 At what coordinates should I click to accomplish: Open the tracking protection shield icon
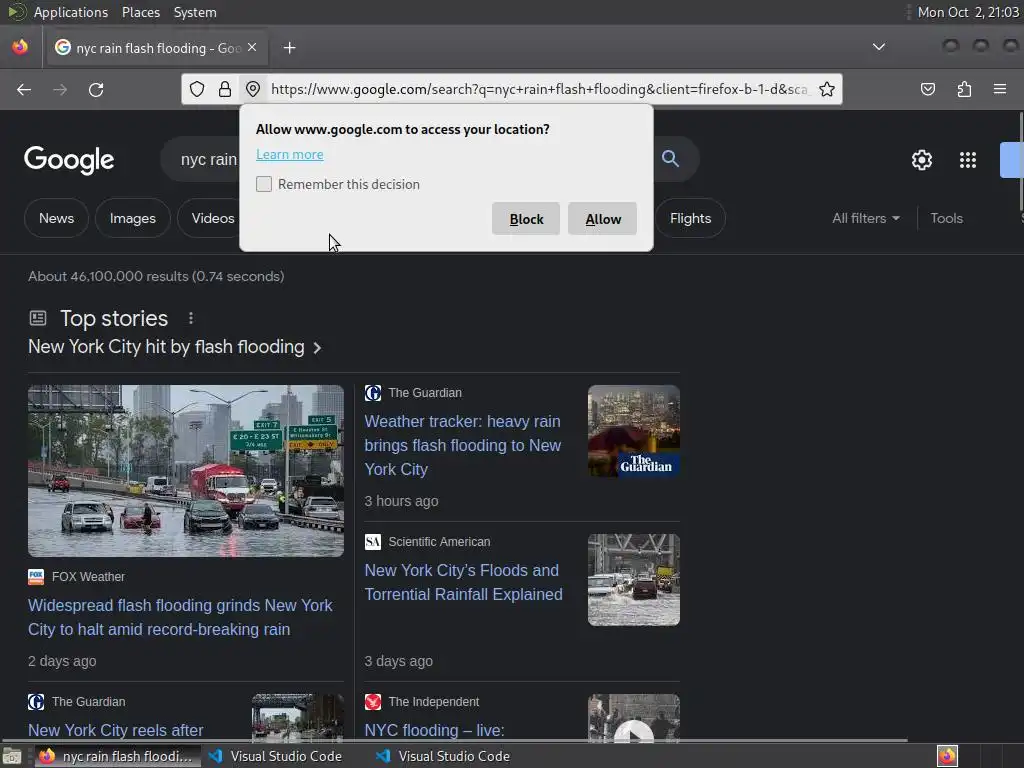pyautogui.click(x=197, y=89)
